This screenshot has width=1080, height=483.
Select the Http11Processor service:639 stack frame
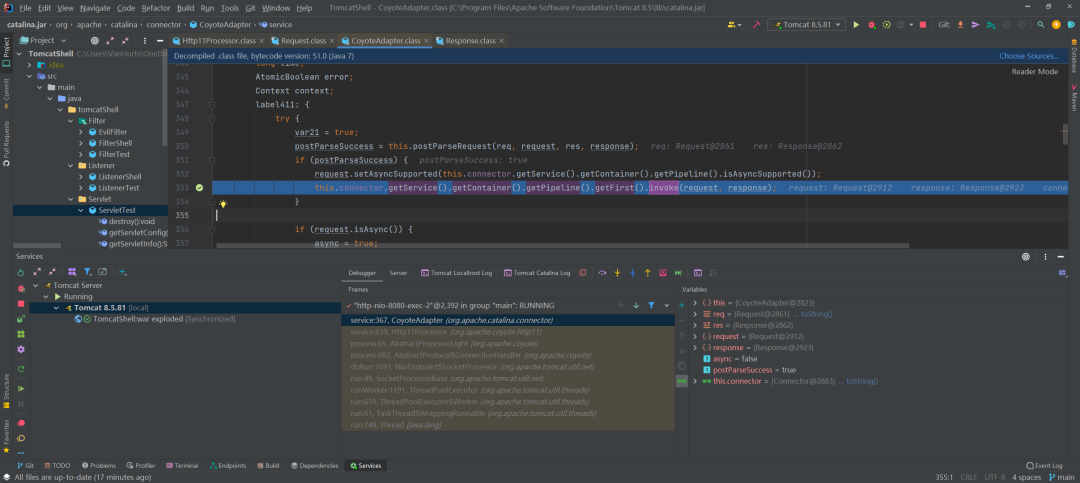click(x=508, y=331)
